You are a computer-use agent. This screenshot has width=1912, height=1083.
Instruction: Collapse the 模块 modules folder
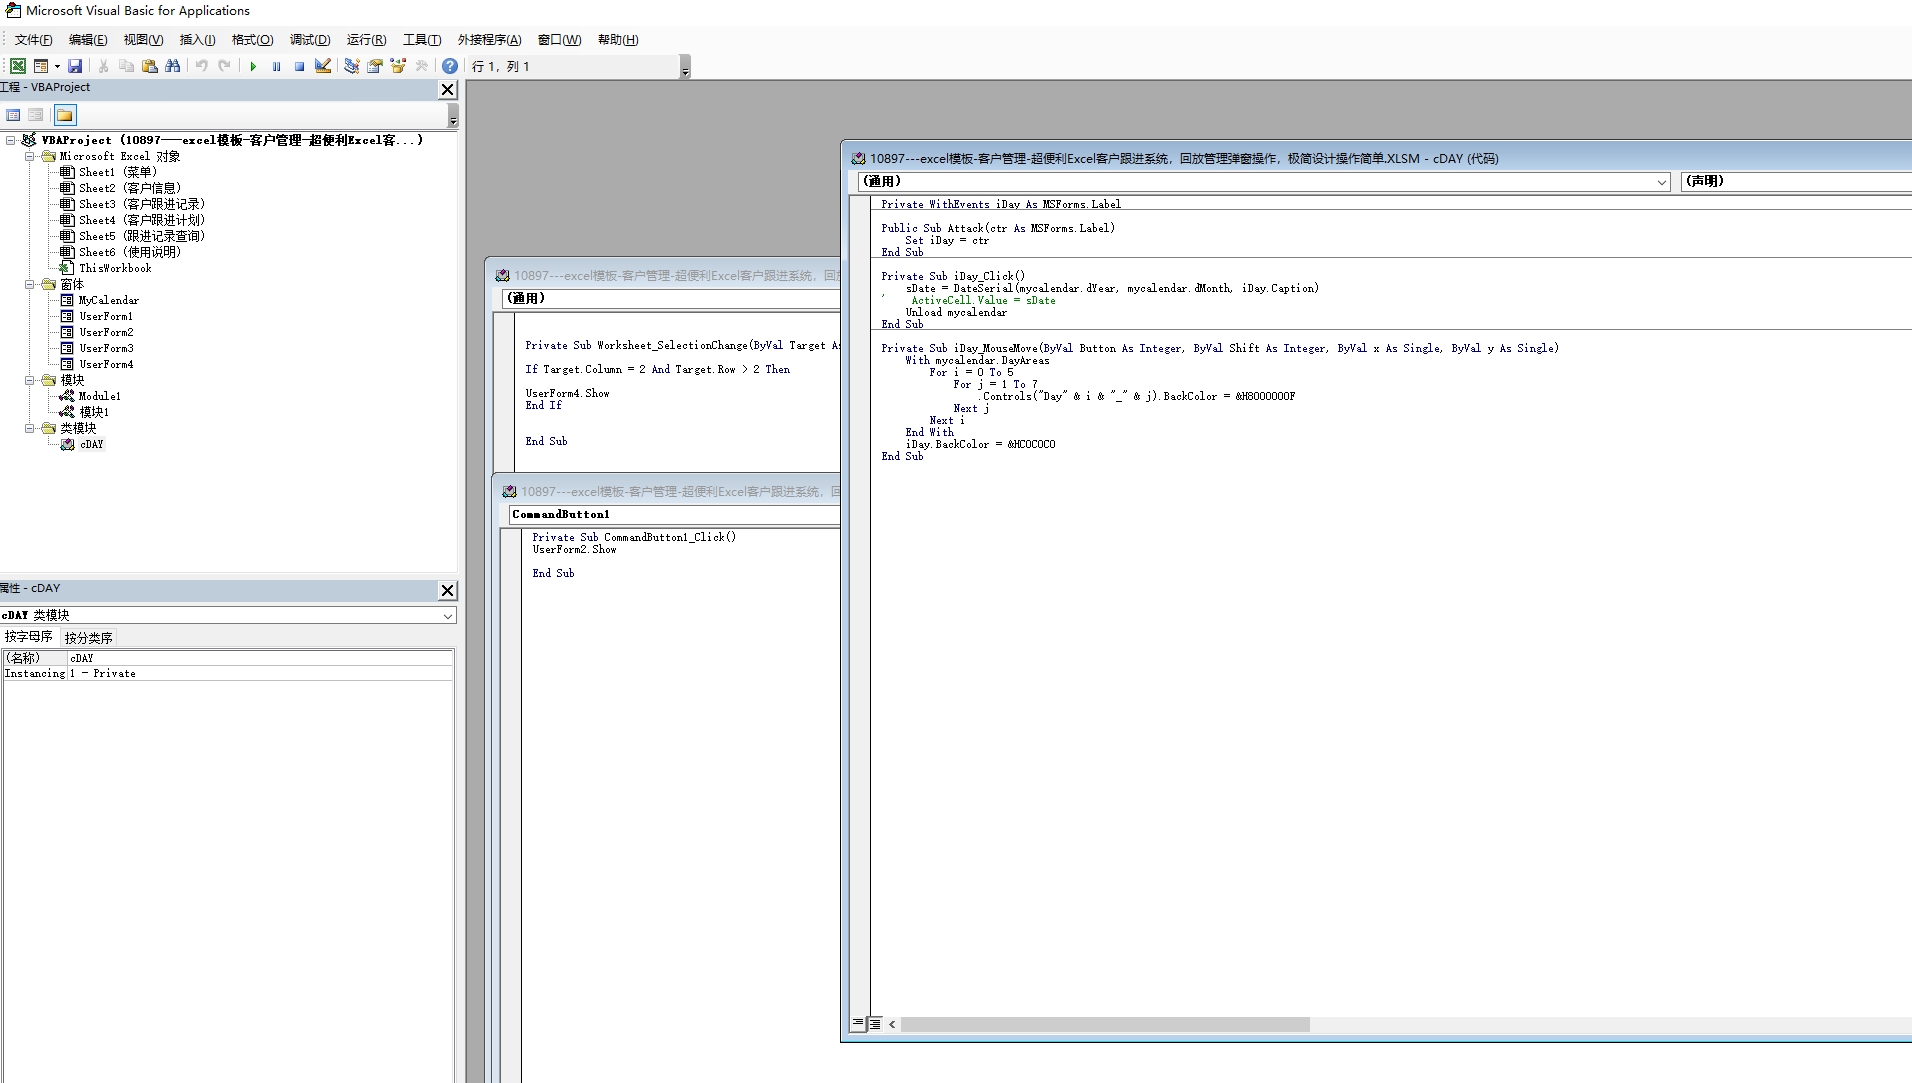click(x=29, y=380)
